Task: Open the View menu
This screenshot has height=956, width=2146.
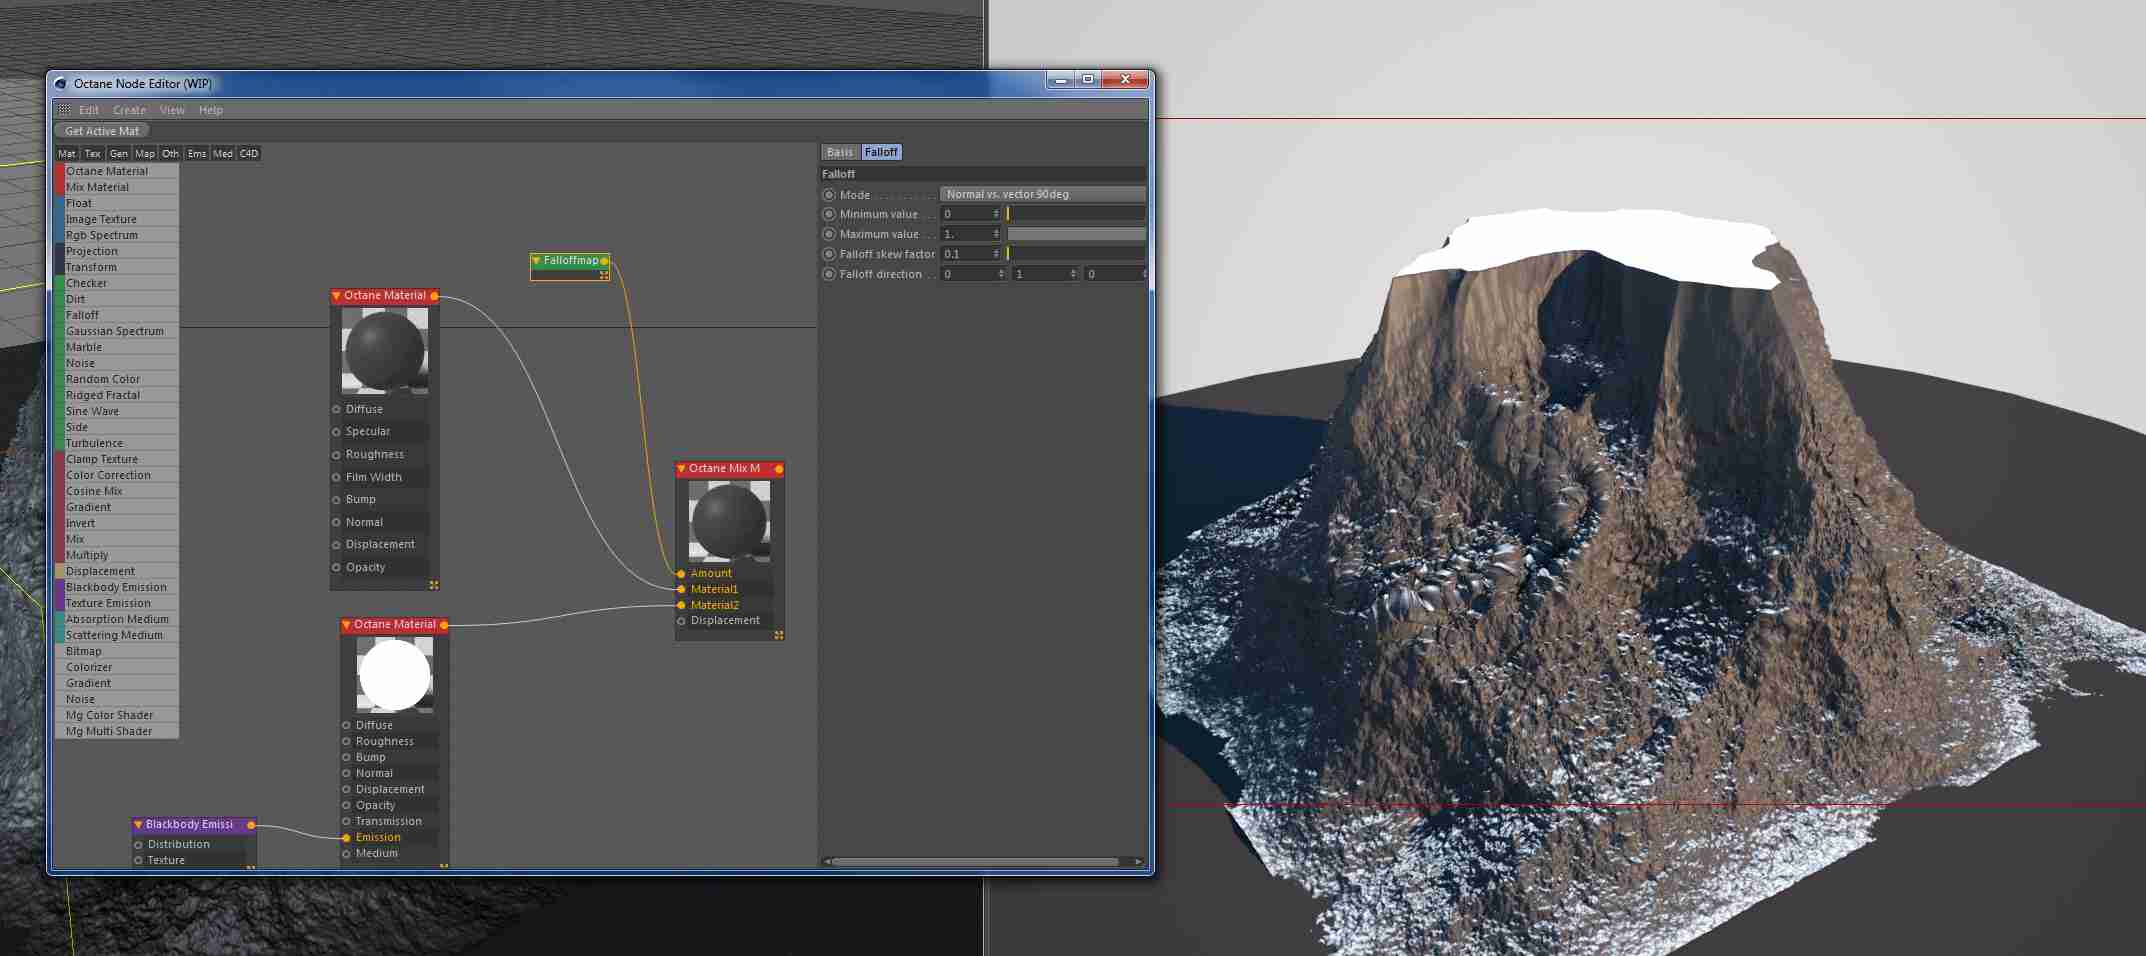Action: 173,110
